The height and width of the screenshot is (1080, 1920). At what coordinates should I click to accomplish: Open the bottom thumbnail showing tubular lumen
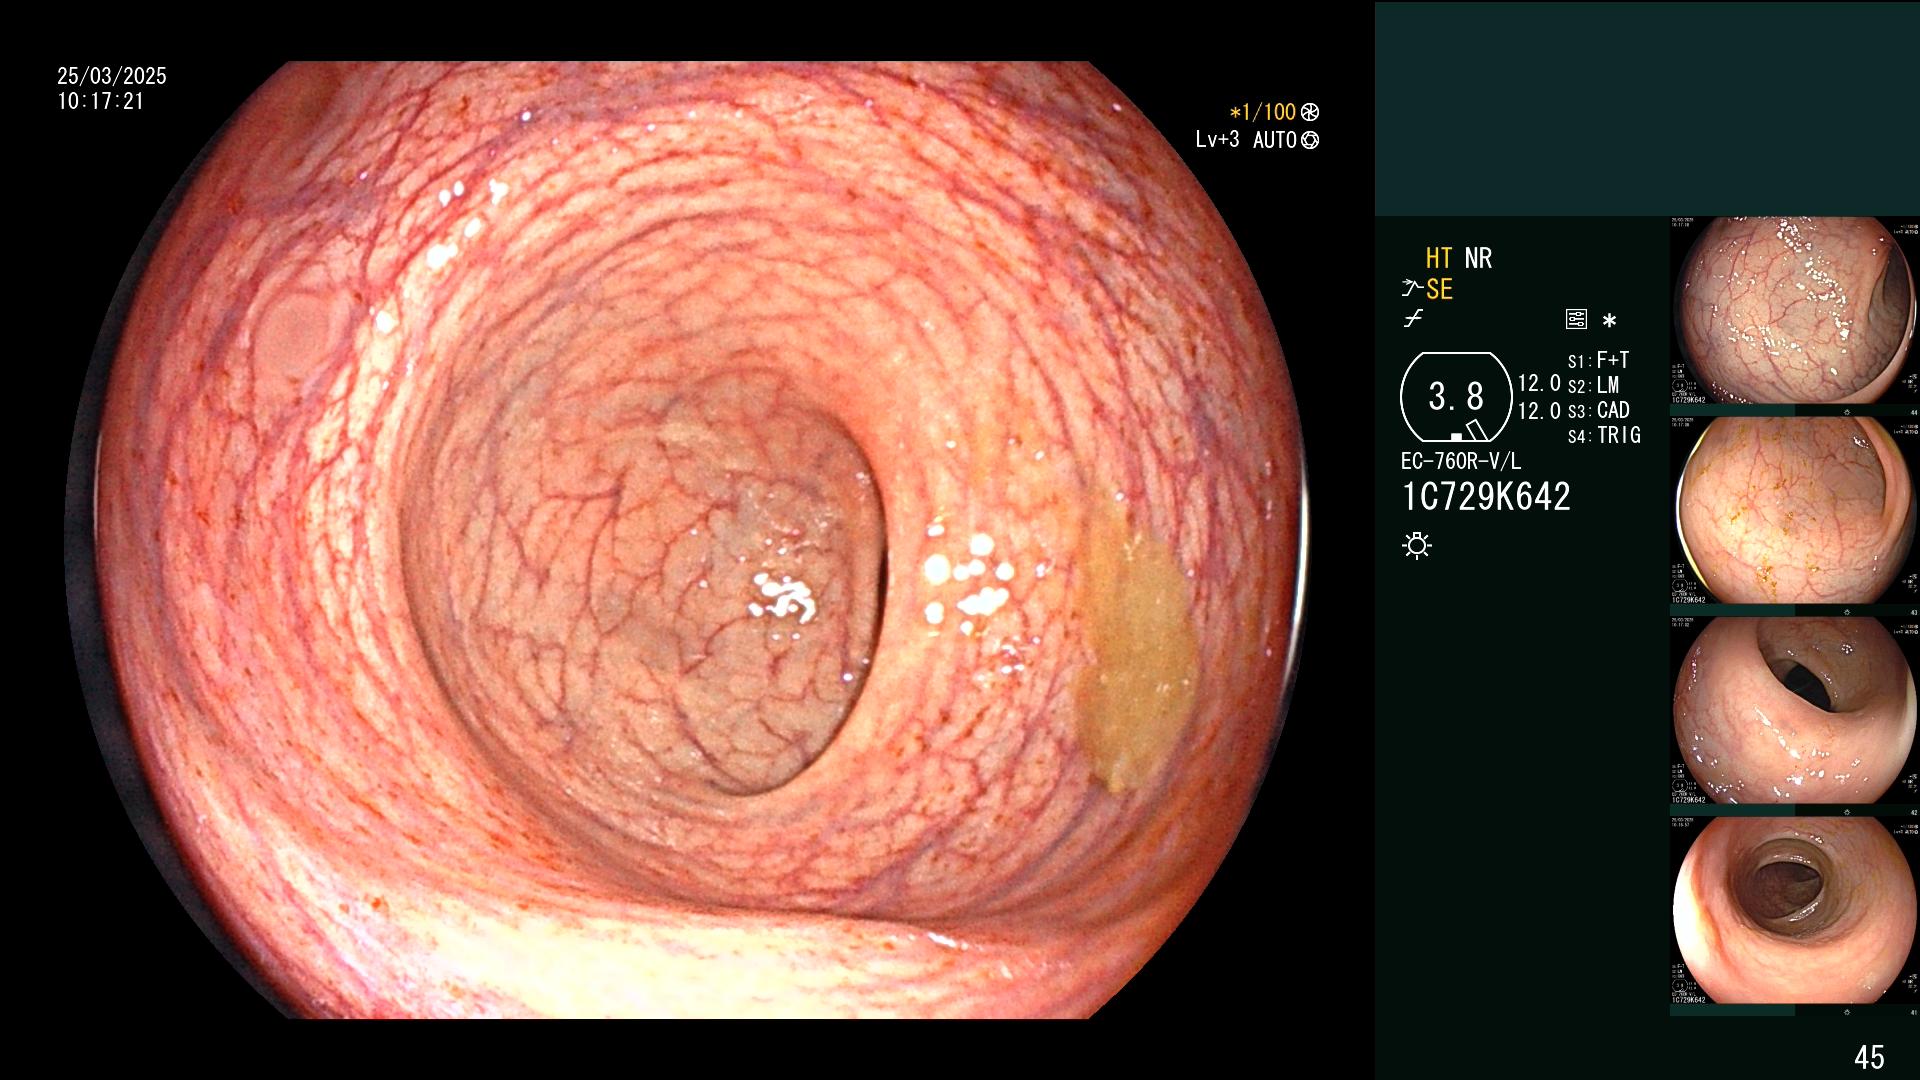coord(1795,911)
